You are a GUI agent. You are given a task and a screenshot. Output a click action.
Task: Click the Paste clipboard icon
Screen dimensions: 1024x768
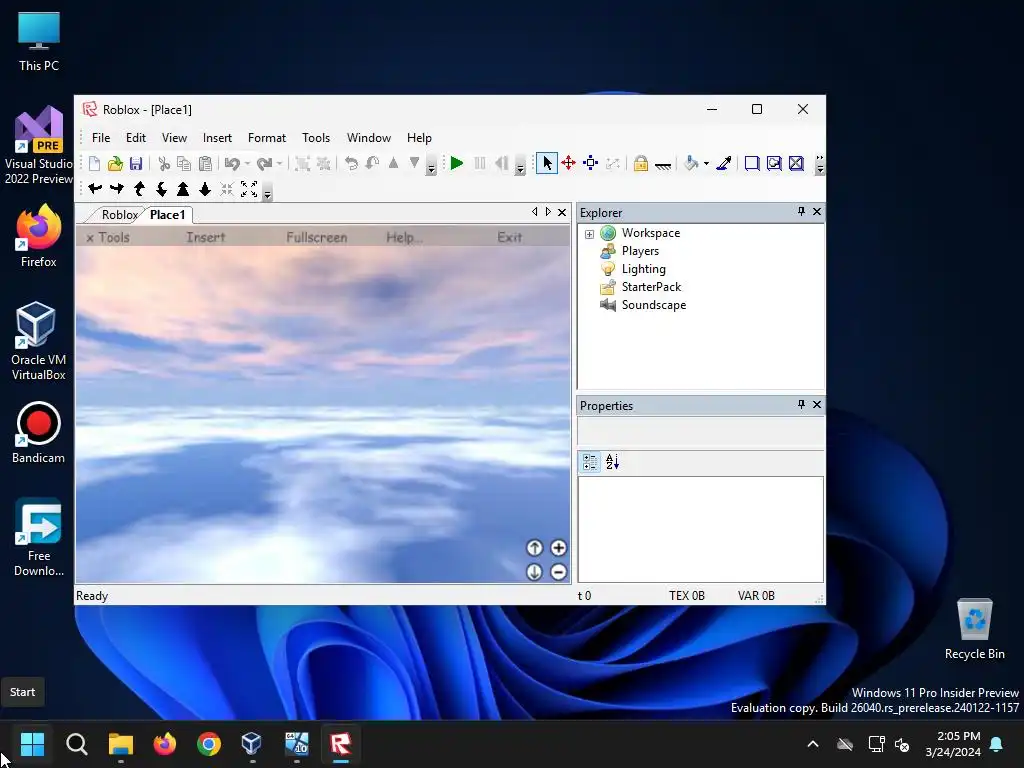coord(205,163)
